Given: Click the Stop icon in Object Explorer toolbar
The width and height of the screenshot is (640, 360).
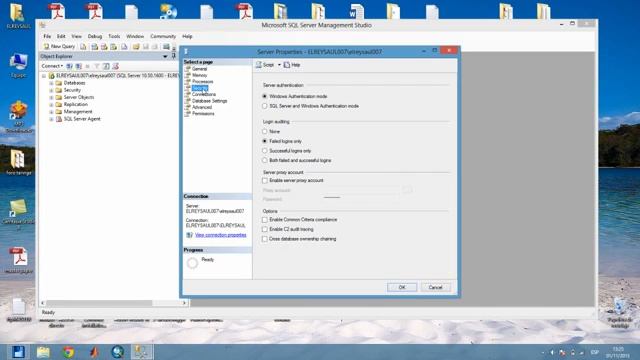Looking at the screenshot, I should [x=87, y=66].
